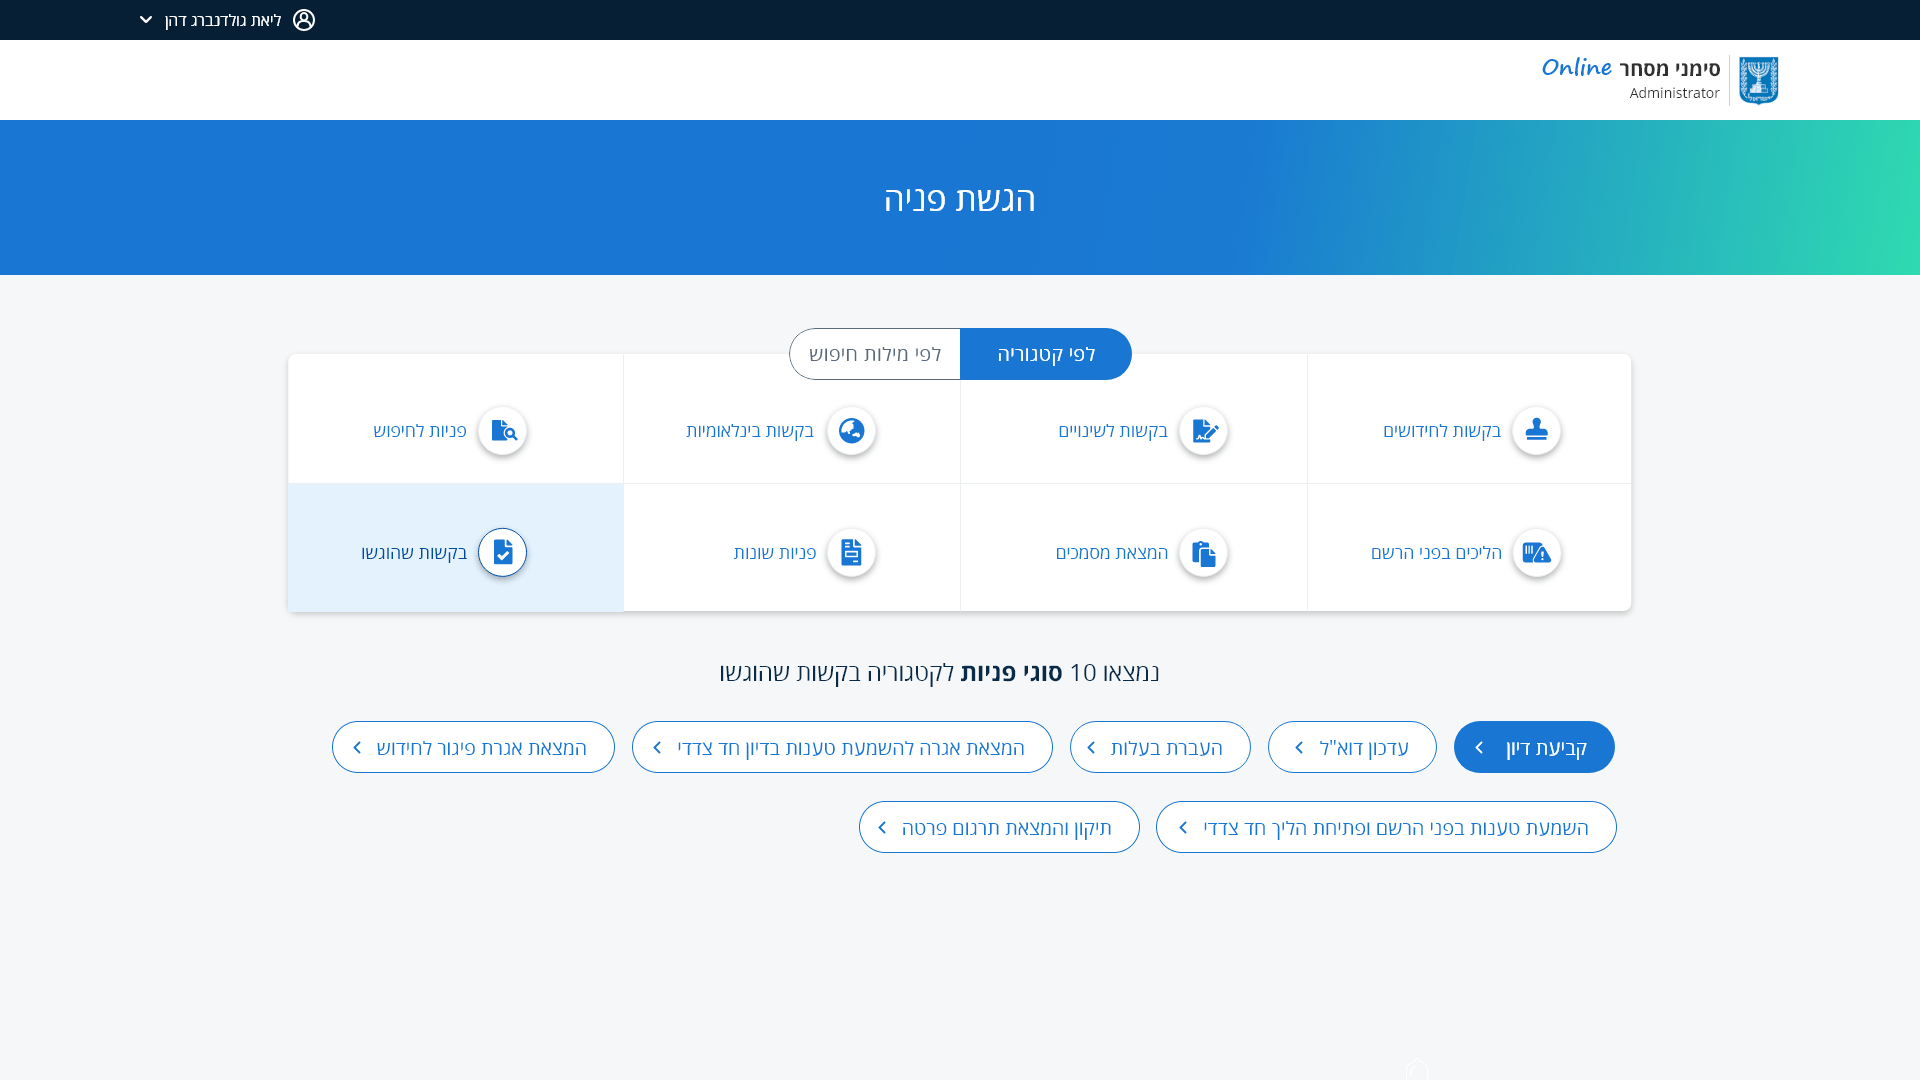The height and width of the screenshot is (1080, 1920).
Task: Open השמעת טענות בפני הרשם request
Action: (x=1386, y=828)
